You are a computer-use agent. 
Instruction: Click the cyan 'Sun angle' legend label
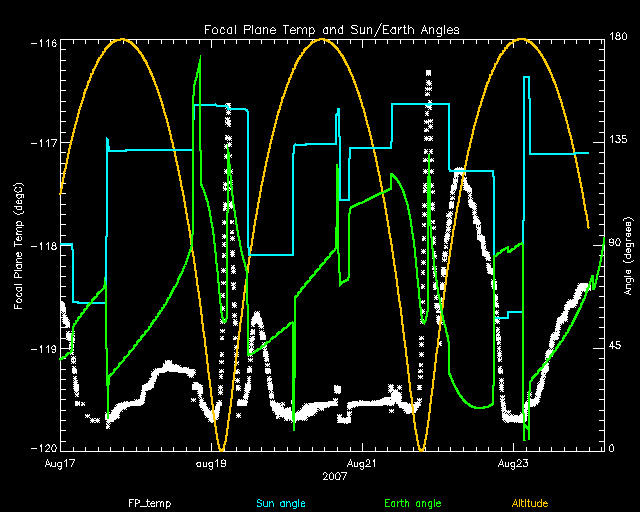(x=279, y=503)
